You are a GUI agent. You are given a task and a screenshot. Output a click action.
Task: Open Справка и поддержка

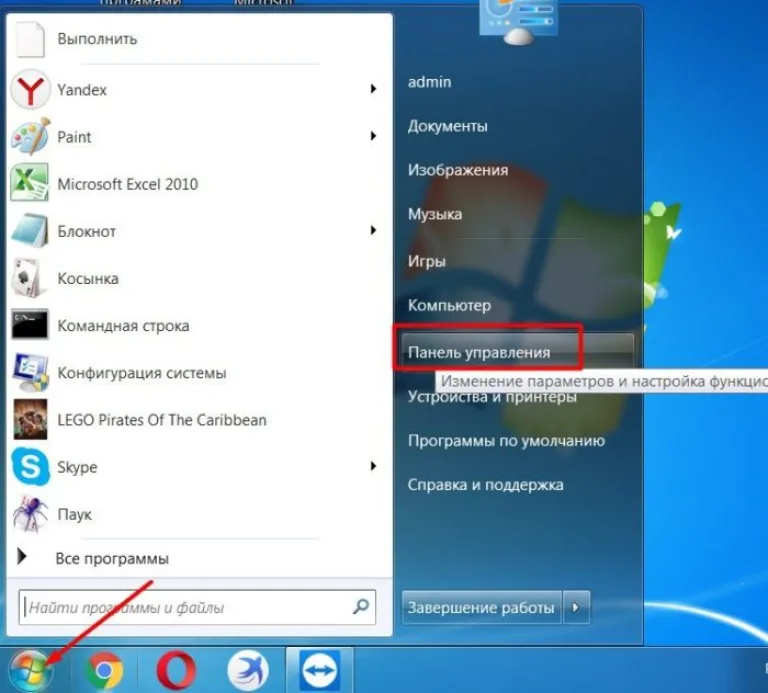(485, 485)
